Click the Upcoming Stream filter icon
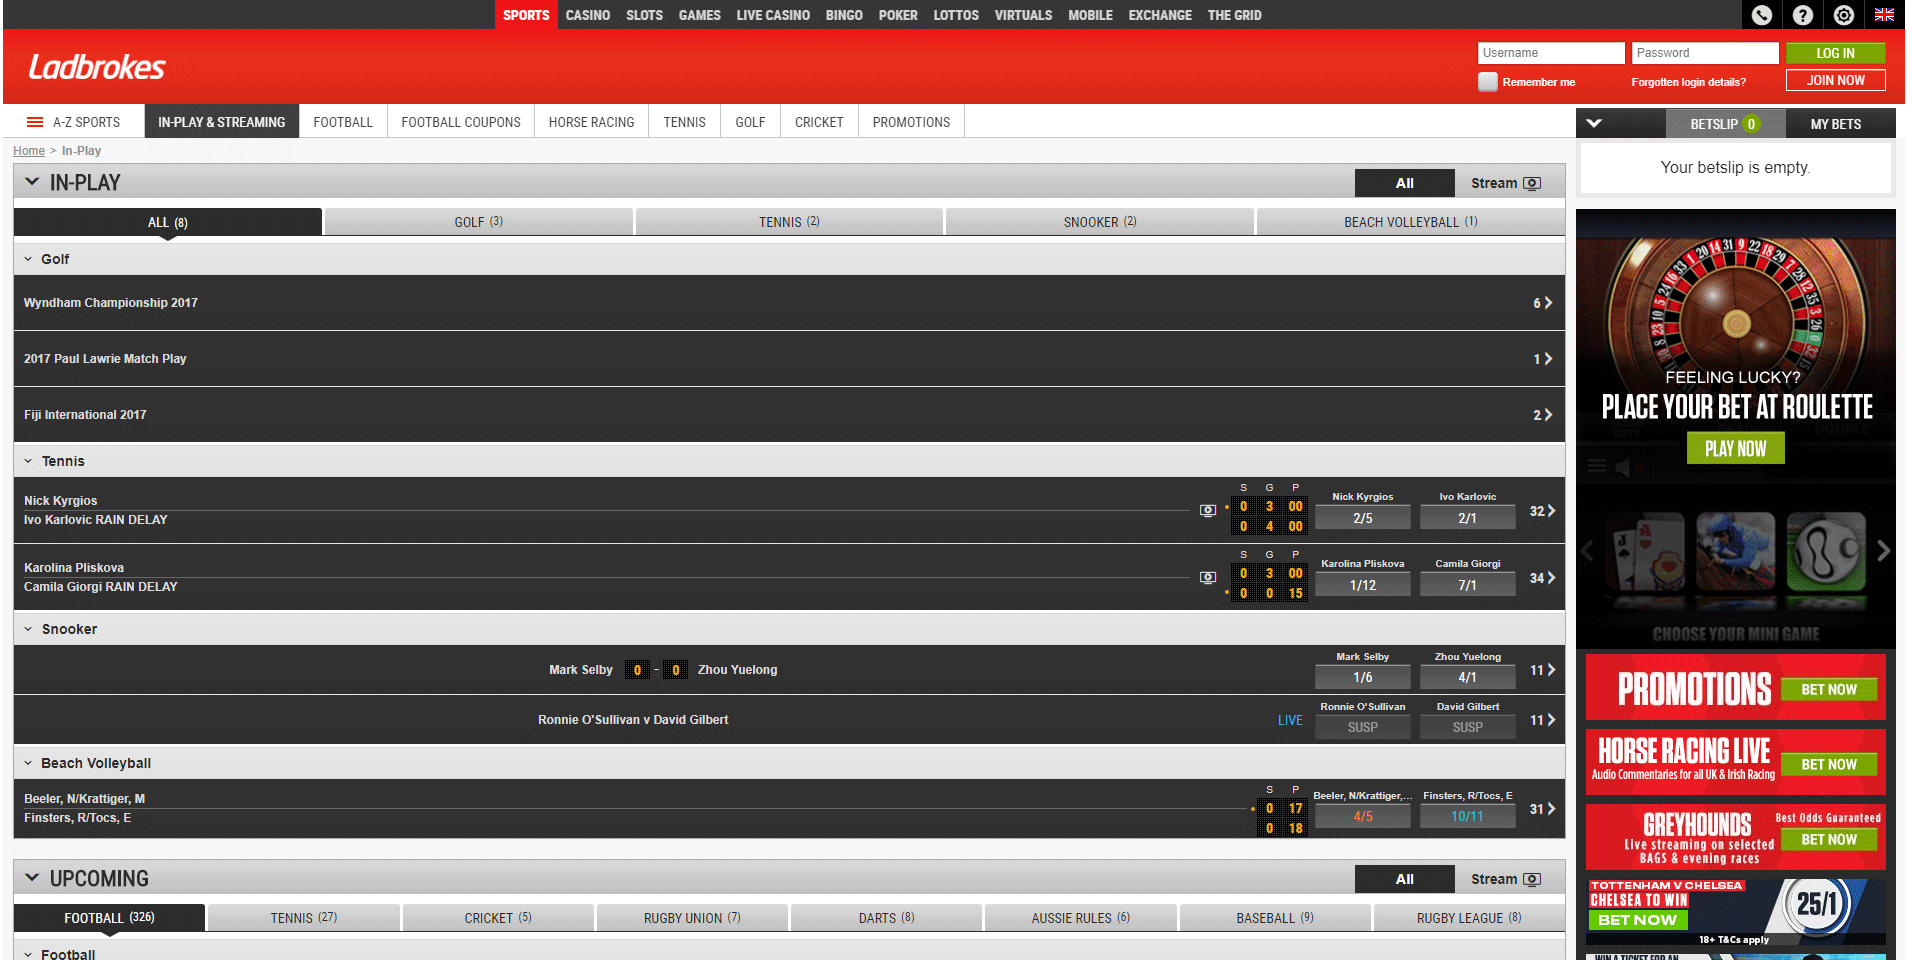The width and height of the screenshot is (1909, 960). [x=1532, y=879]
